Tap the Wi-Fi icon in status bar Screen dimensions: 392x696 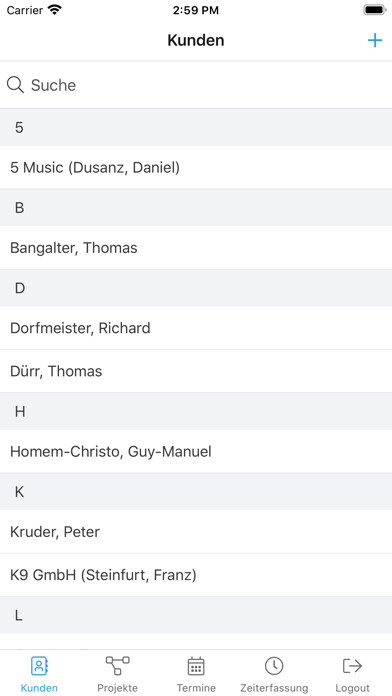point(55,10)
